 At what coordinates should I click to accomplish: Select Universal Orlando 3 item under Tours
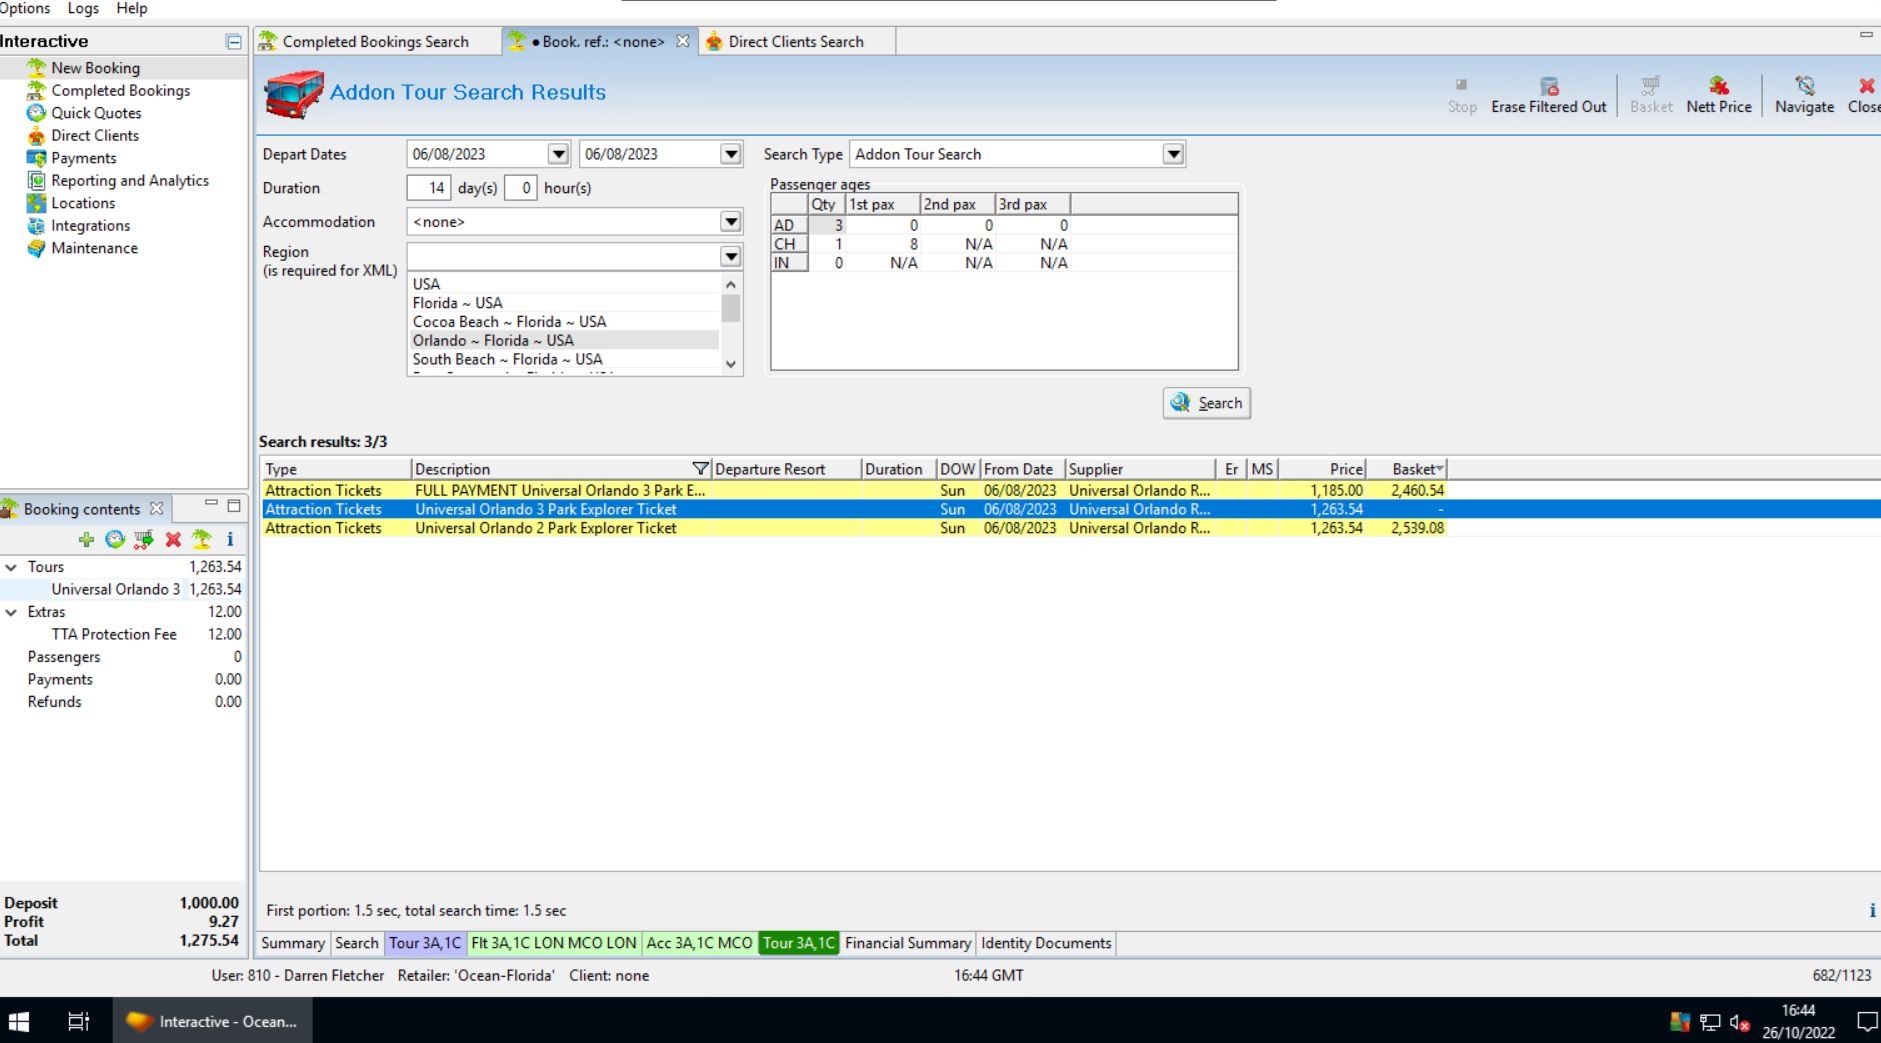tap(116, 590)
